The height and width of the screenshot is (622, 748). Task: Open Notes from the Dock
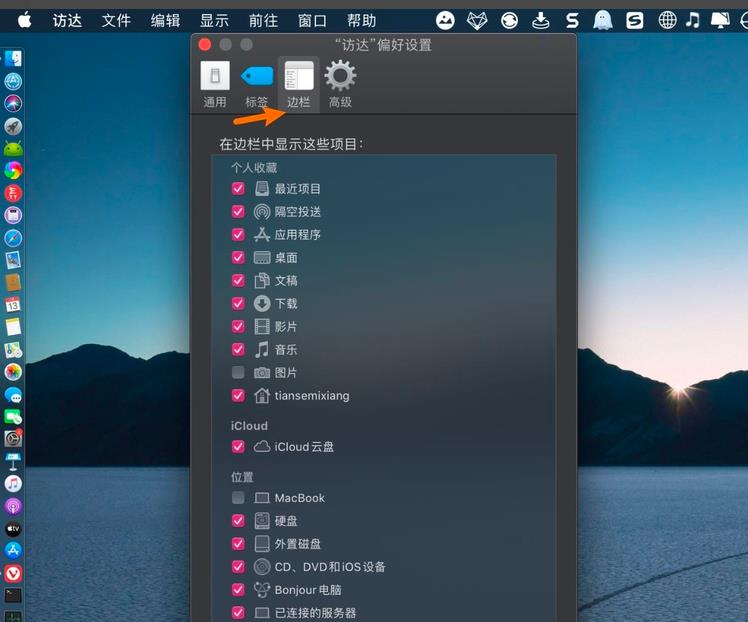coord(13,327)
